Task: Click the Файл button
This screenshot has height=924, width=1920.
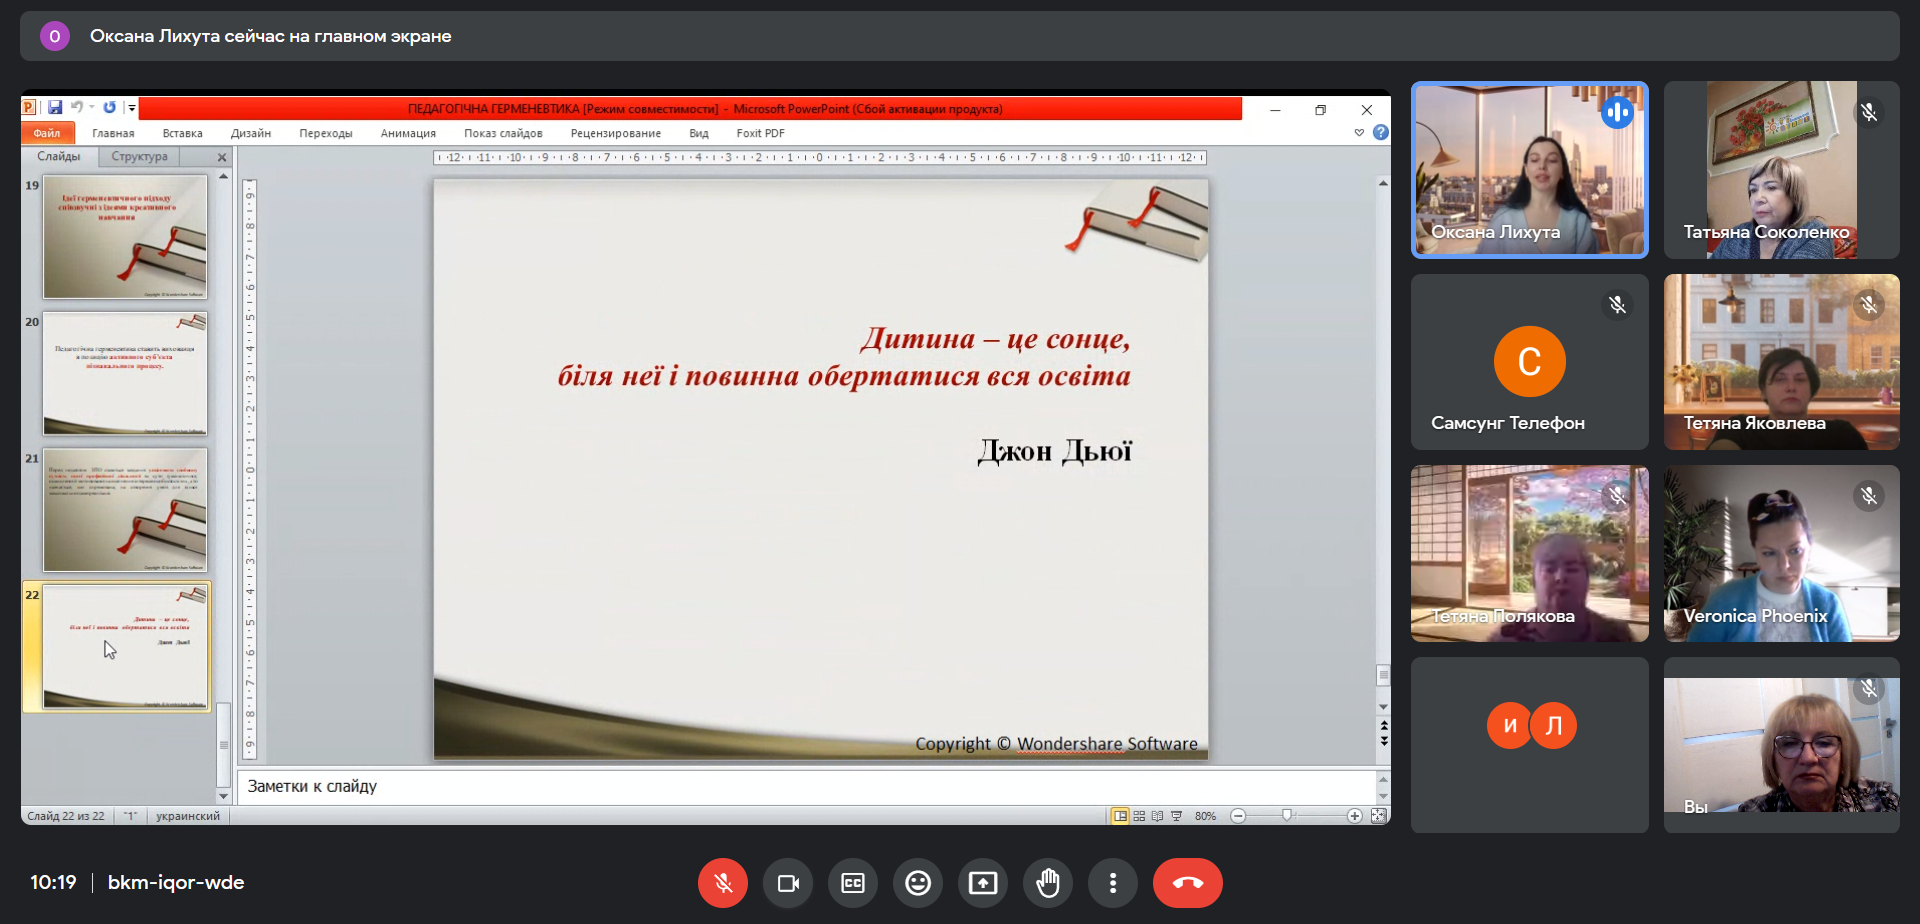Action: (47, 133)
